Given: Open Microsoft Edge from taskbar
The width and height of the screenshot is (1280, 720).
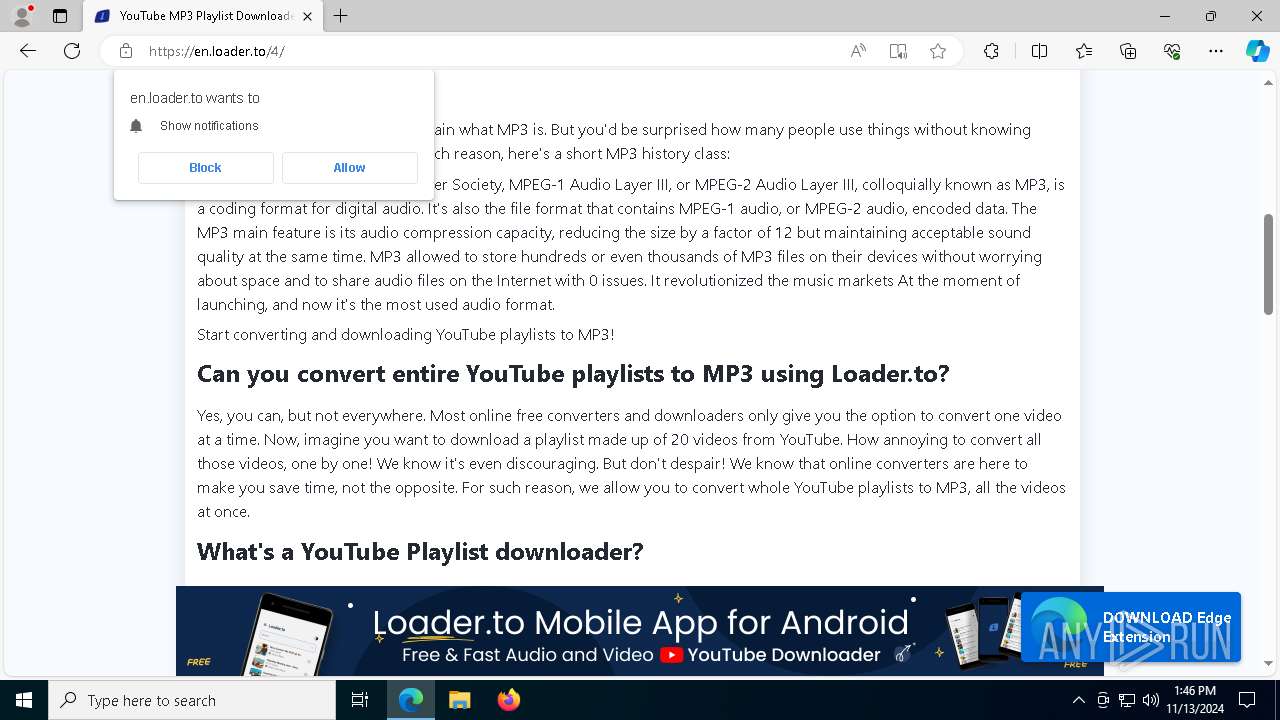Looking at the screenshot, I should 411,700.
